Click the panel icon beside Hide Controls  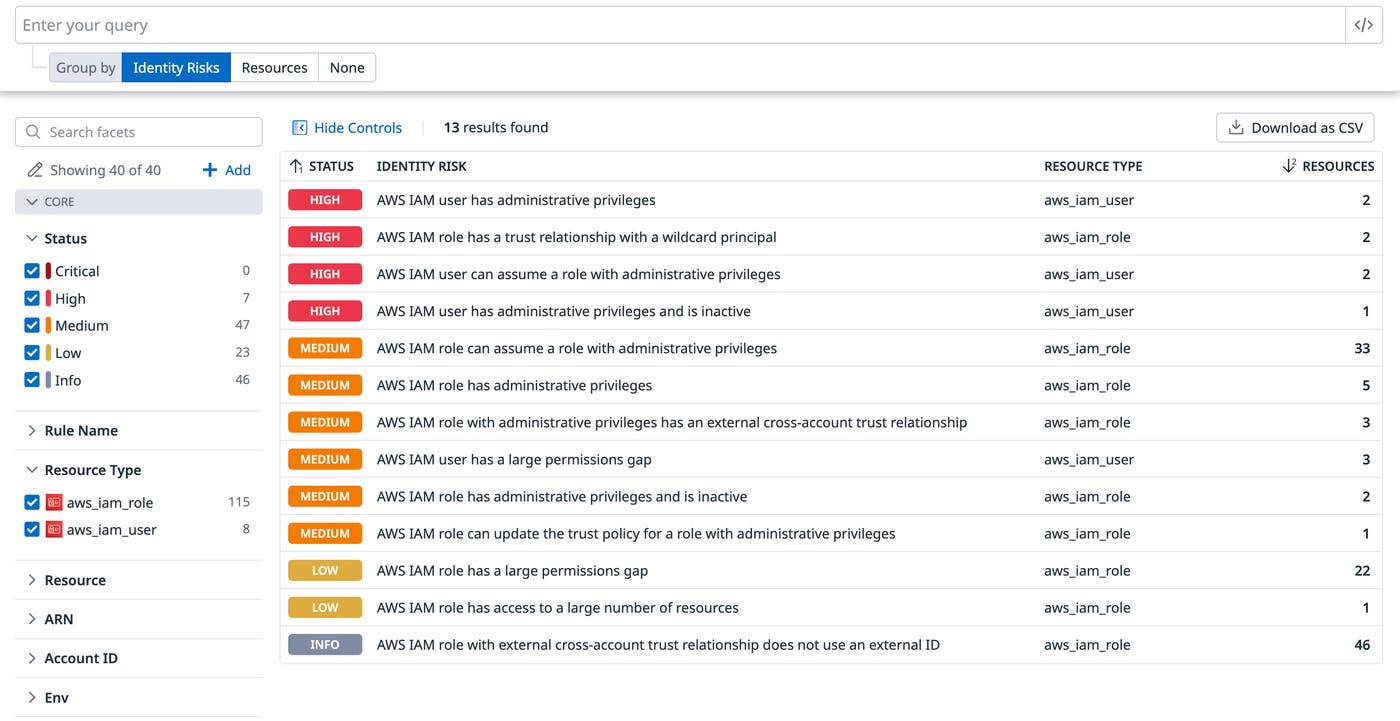299,127
